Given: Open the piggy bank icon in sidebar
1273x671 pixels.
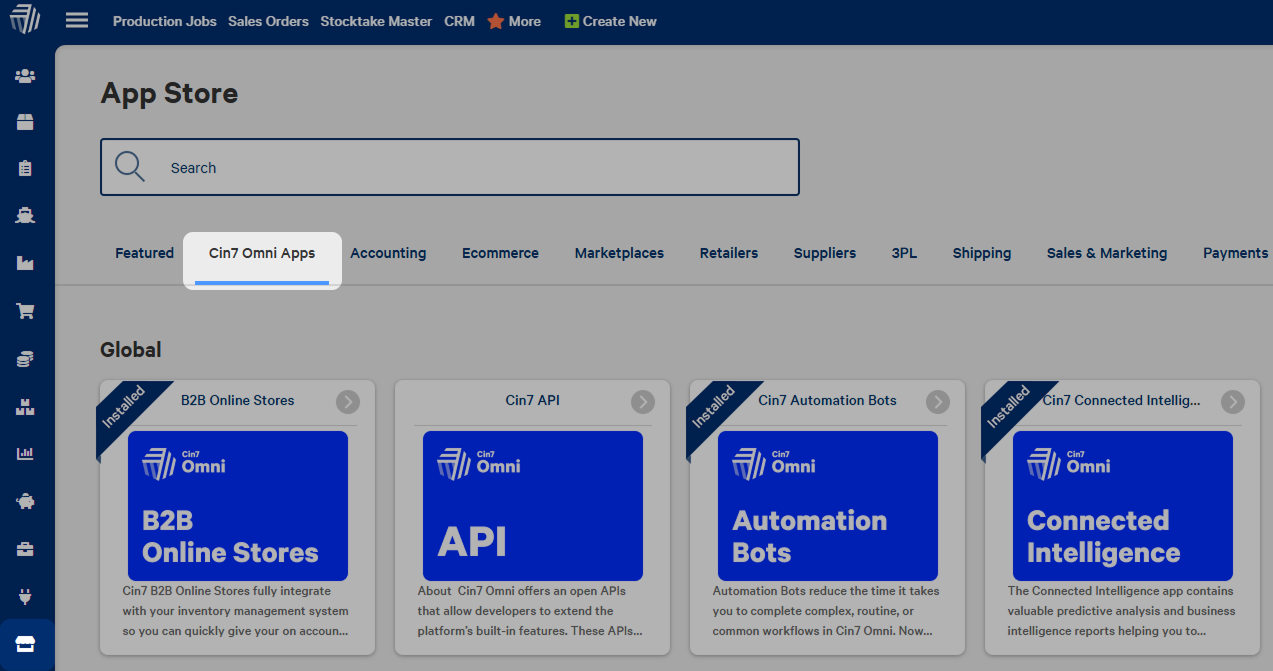Looking at the screenshot, I should coord(26,501).
